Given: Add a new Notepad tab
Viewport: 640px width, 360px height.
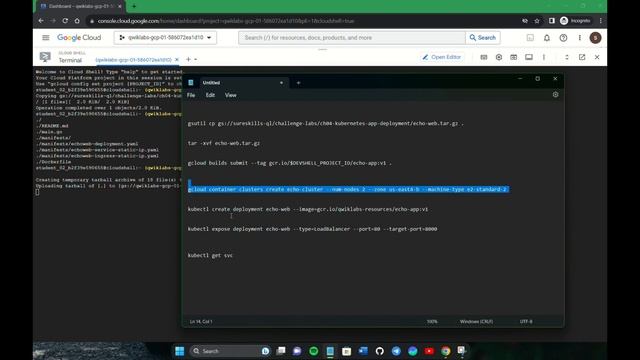Looking at the screenshot, I should tap(298, 83).
